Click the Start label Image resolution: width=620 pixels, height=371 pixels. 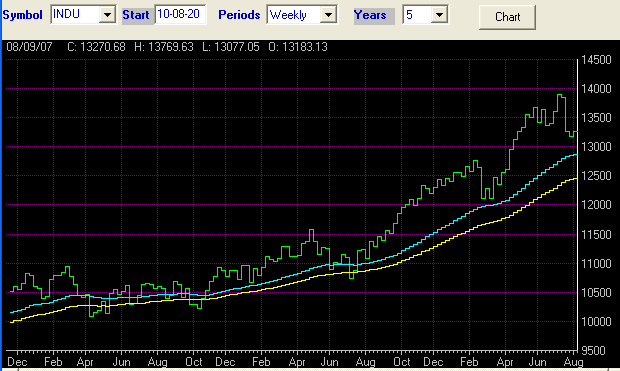[x=136, y=15]
